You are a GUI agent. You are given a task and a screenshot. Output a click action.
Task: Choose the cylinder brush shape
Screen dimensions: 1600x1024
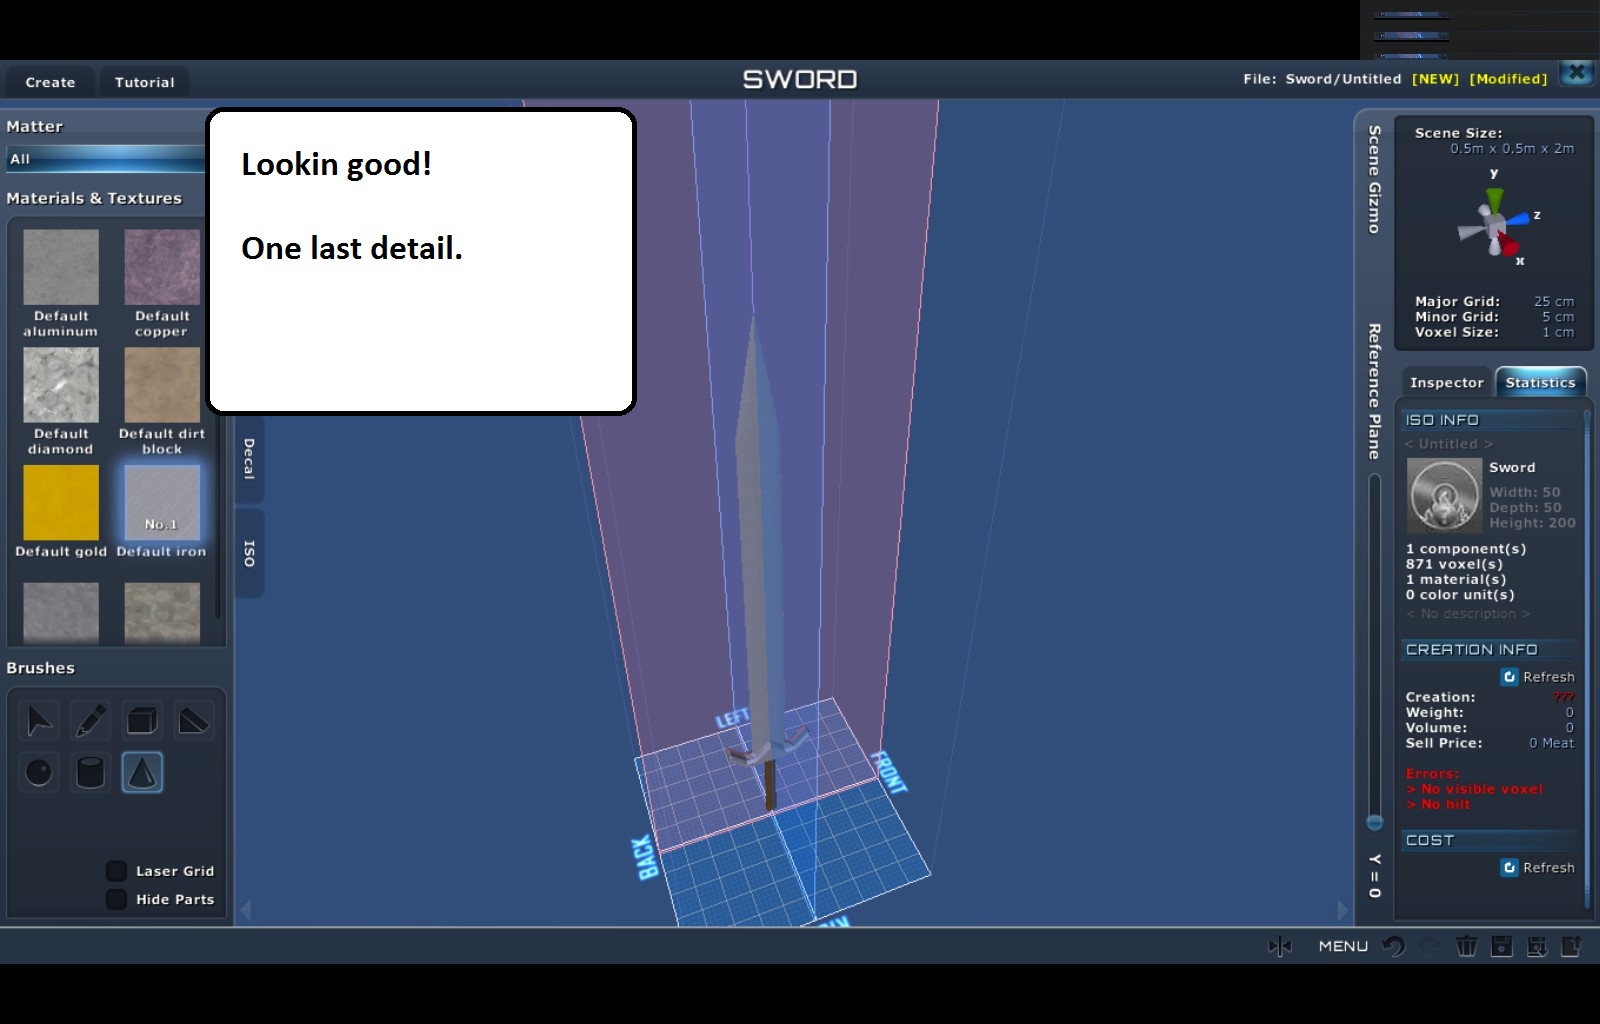click(90, 772)
